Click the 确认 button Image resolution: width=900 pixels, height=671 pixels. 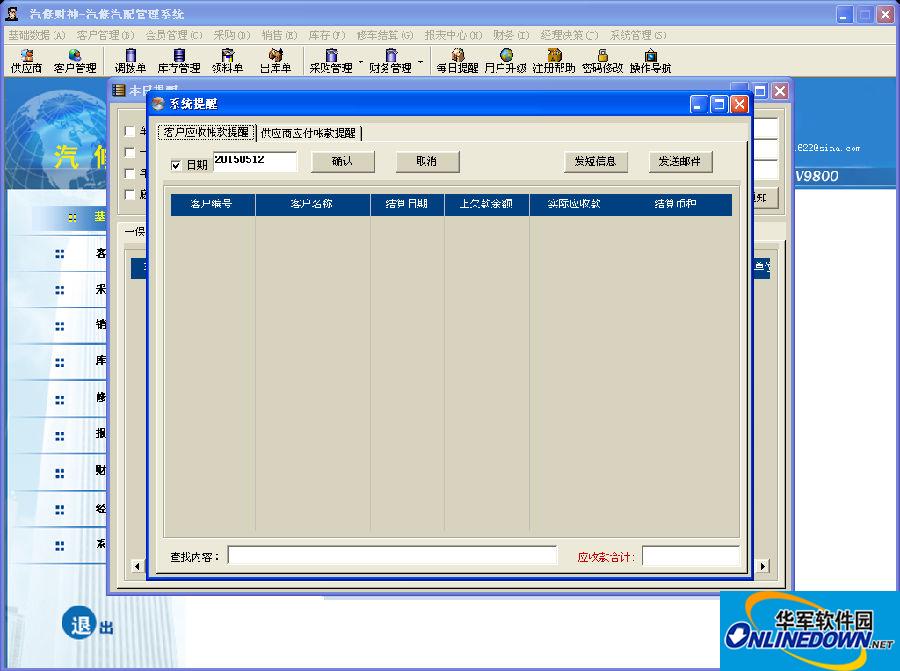tap(343, 161)
